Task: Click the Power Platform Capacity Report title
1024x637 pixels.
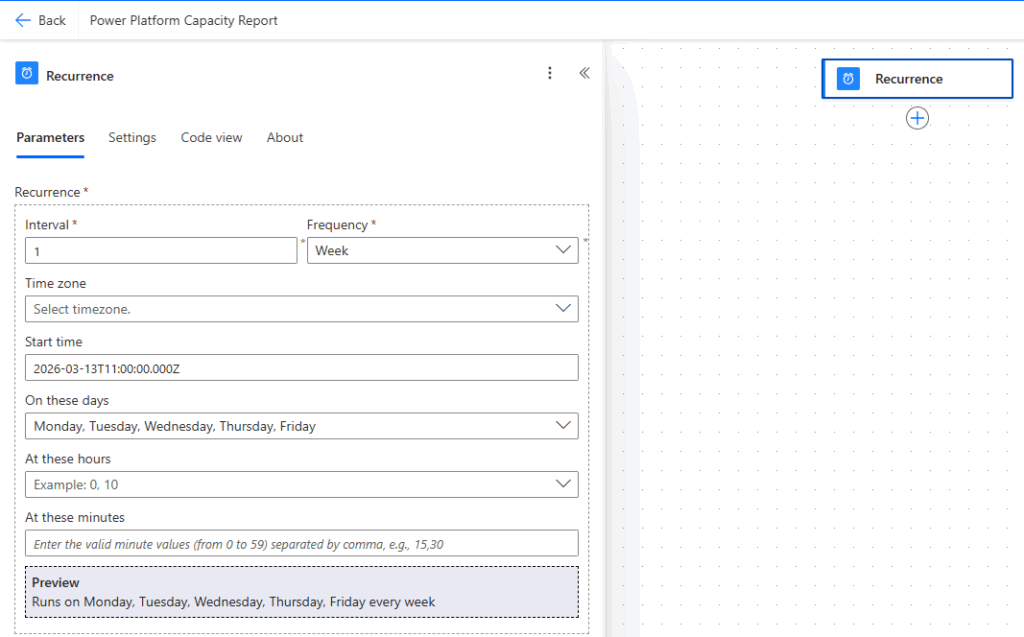Action: [x=184, y=20]
